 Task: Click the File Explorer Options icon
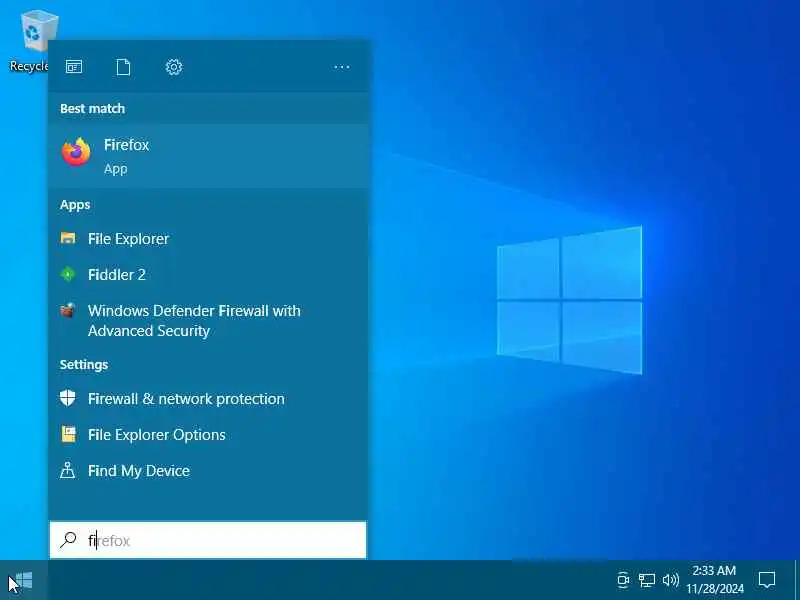[x=68, y=434]
